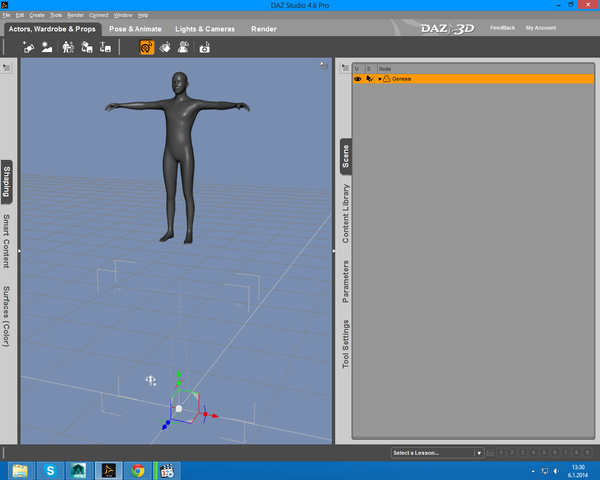The image size is (600, 480).
Task: Click the figure icon in the toolbar
Action: click(69, 47)
